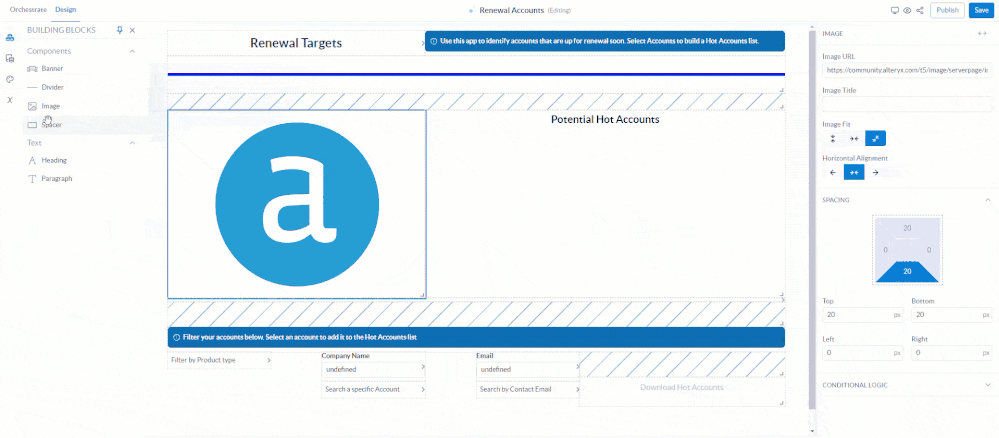Open the theme palette sidebar icon
This screenshot has height=438, width=999.
pos(10,79)
